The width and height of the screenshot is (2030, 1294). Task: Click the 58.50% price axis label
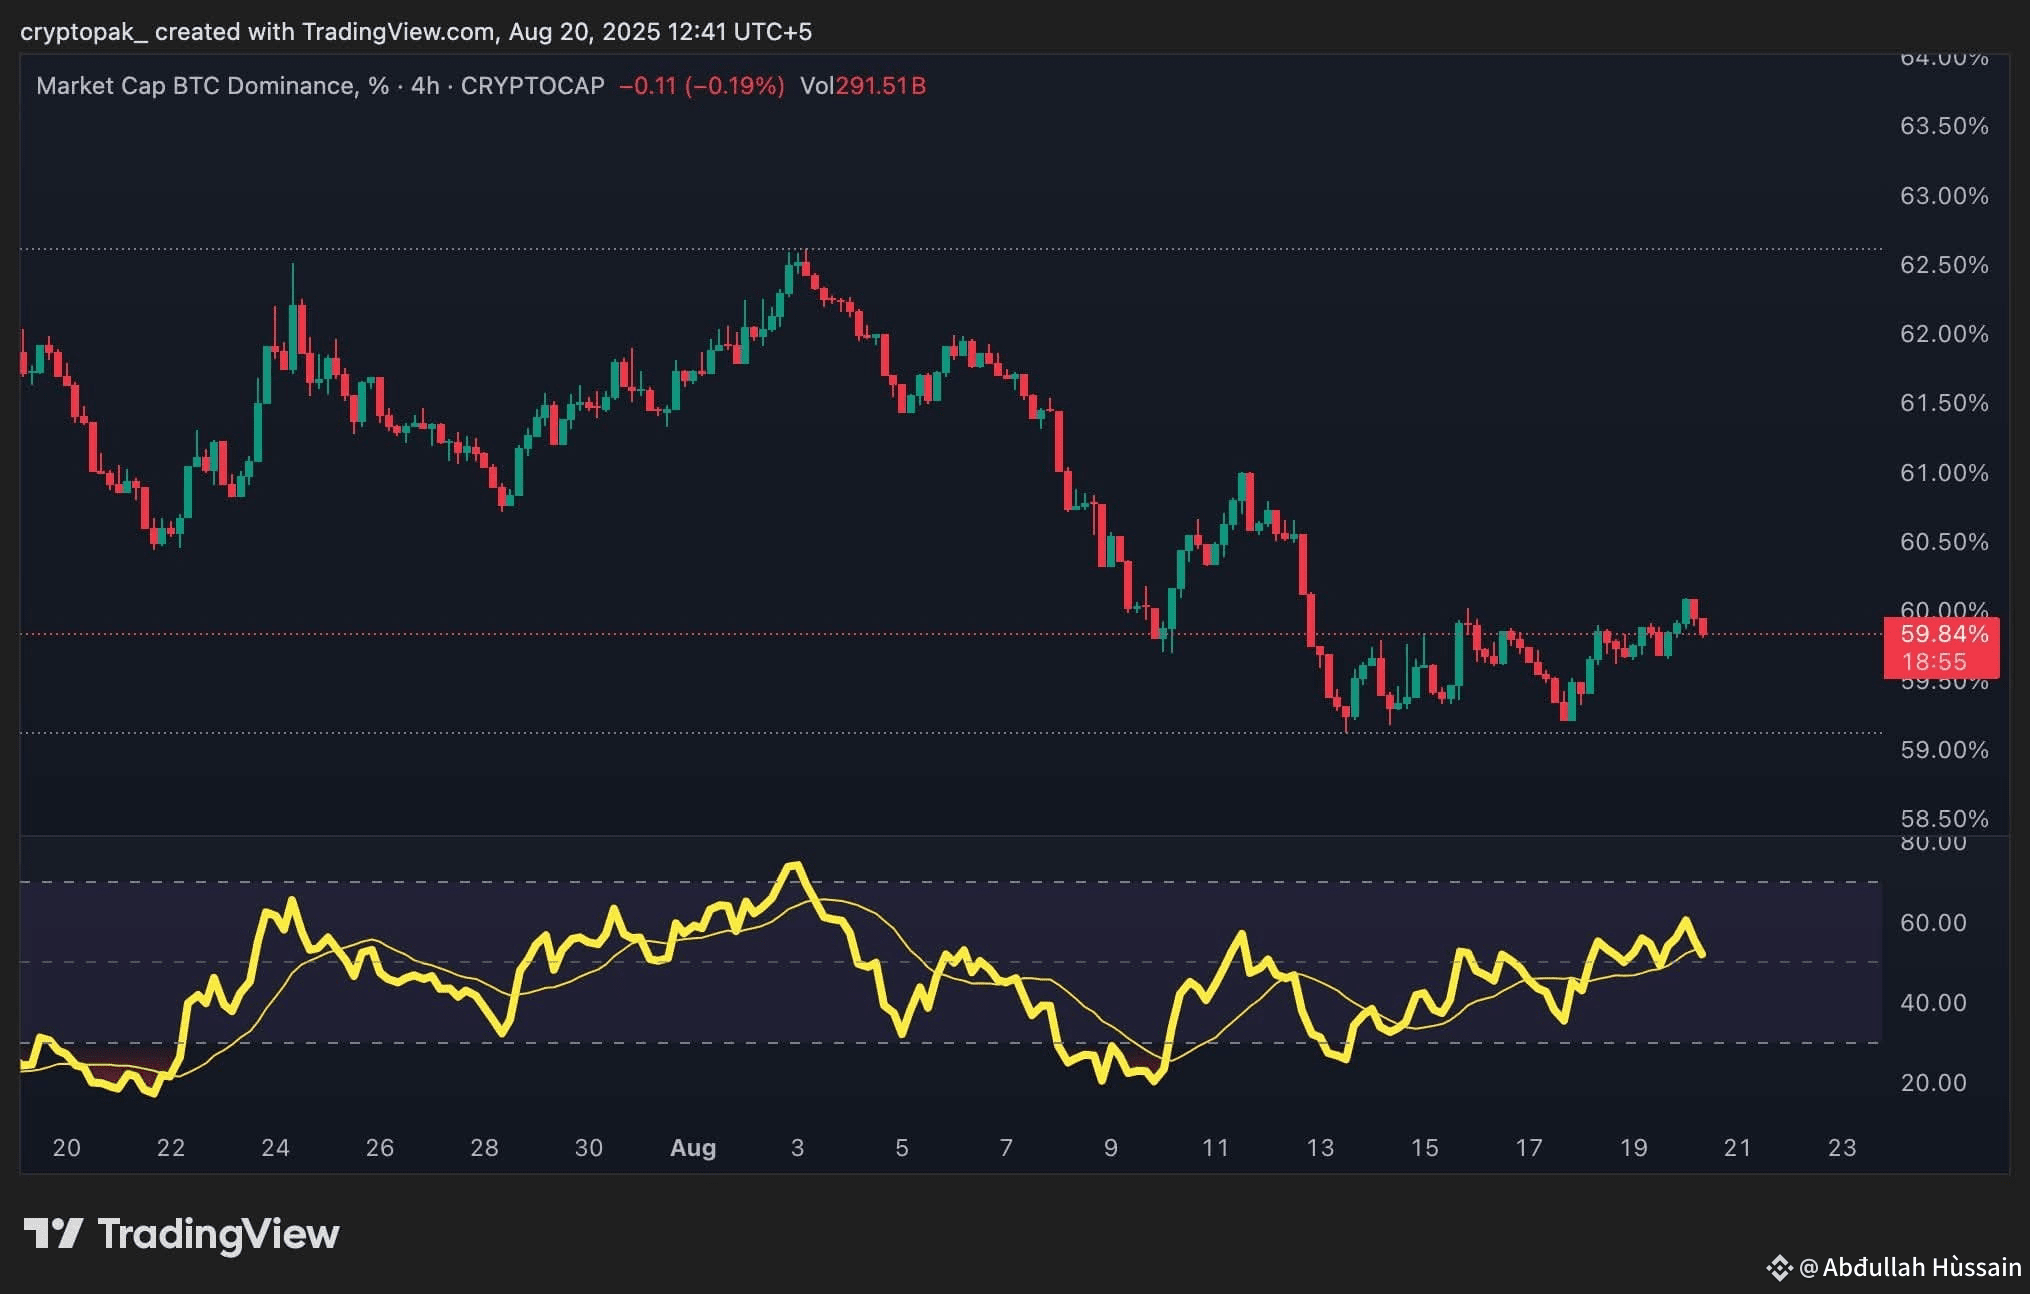1944,819
